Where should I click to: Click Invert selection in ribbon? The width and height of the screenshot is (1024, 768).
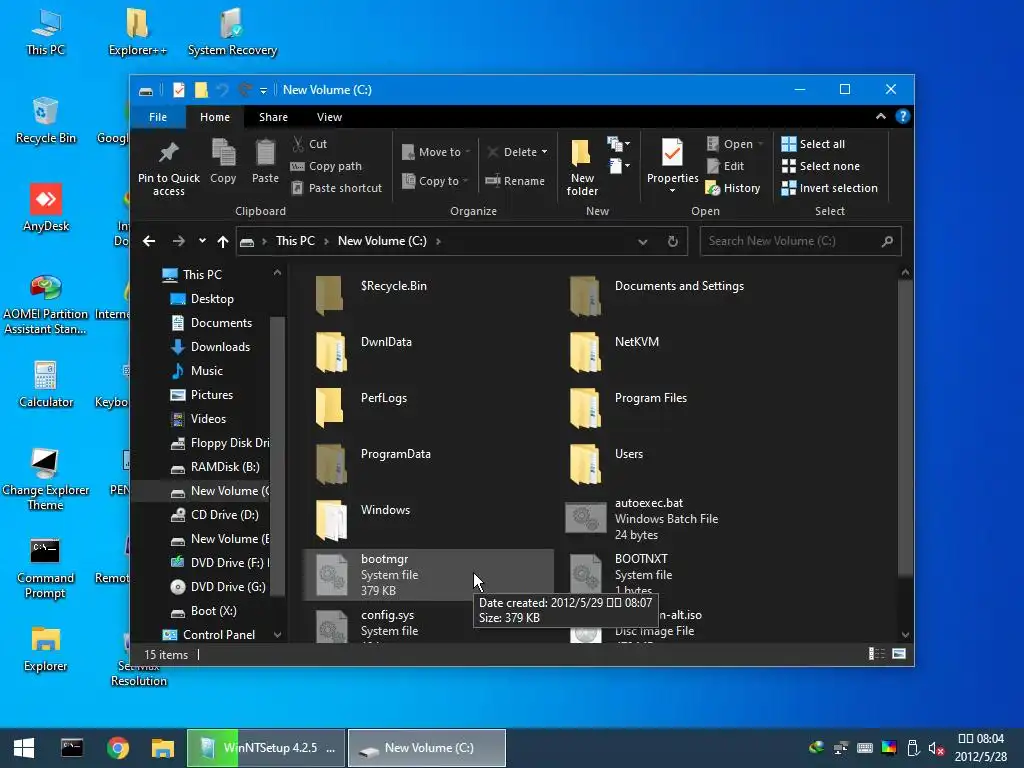point(829,188)
